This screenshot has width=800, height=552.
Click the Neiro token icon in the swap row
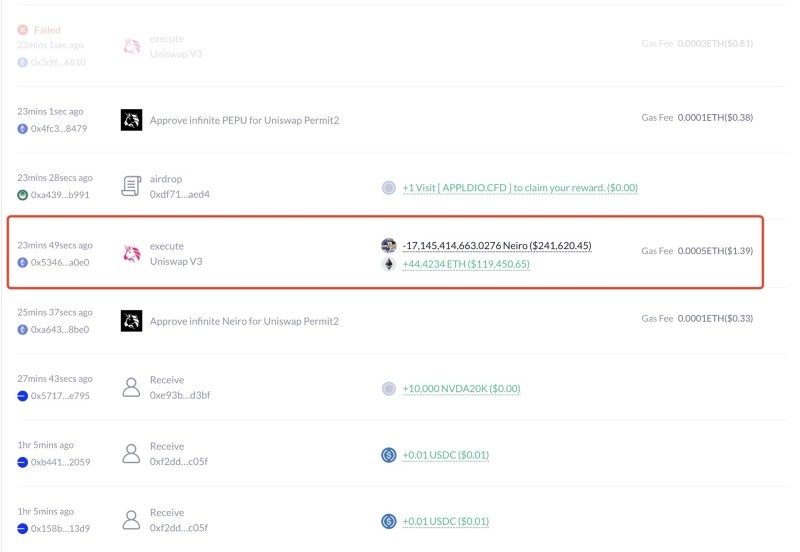tap(389, 245)
